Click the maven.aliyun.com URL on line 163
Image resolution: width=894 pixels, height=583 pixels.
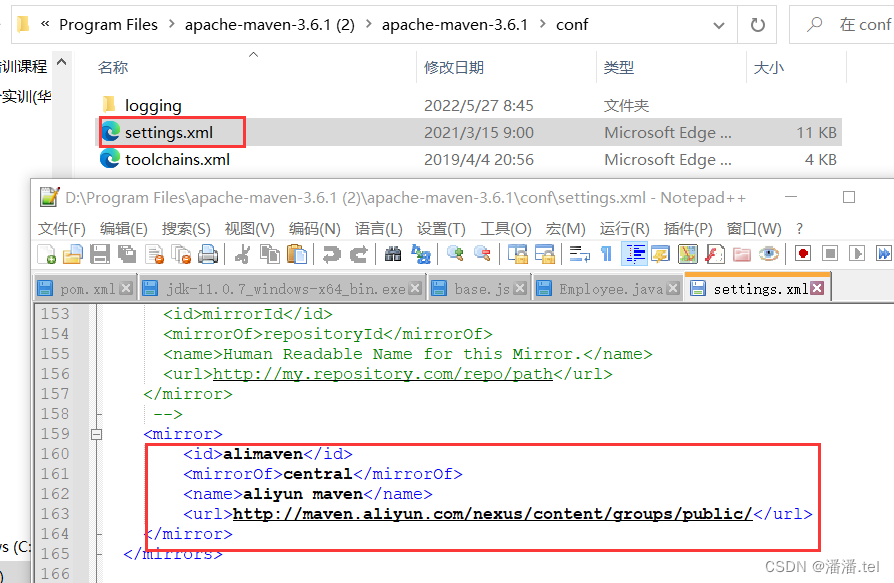(493, 514)
